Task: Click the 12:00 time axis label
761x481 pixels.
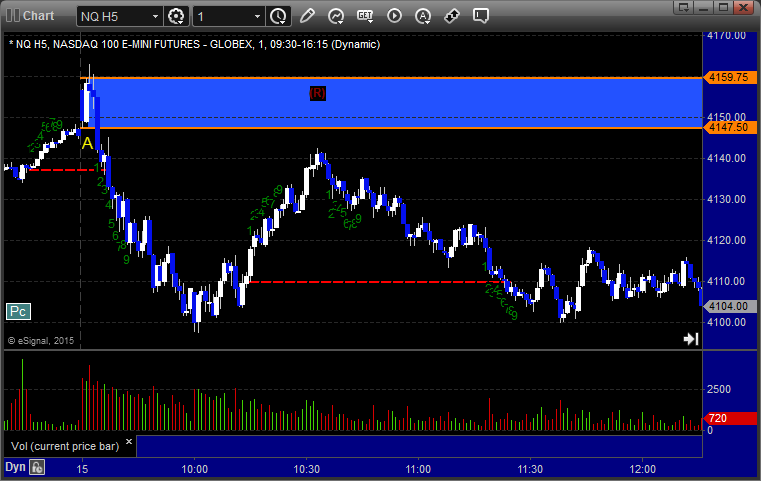Action: coord(643,469)
